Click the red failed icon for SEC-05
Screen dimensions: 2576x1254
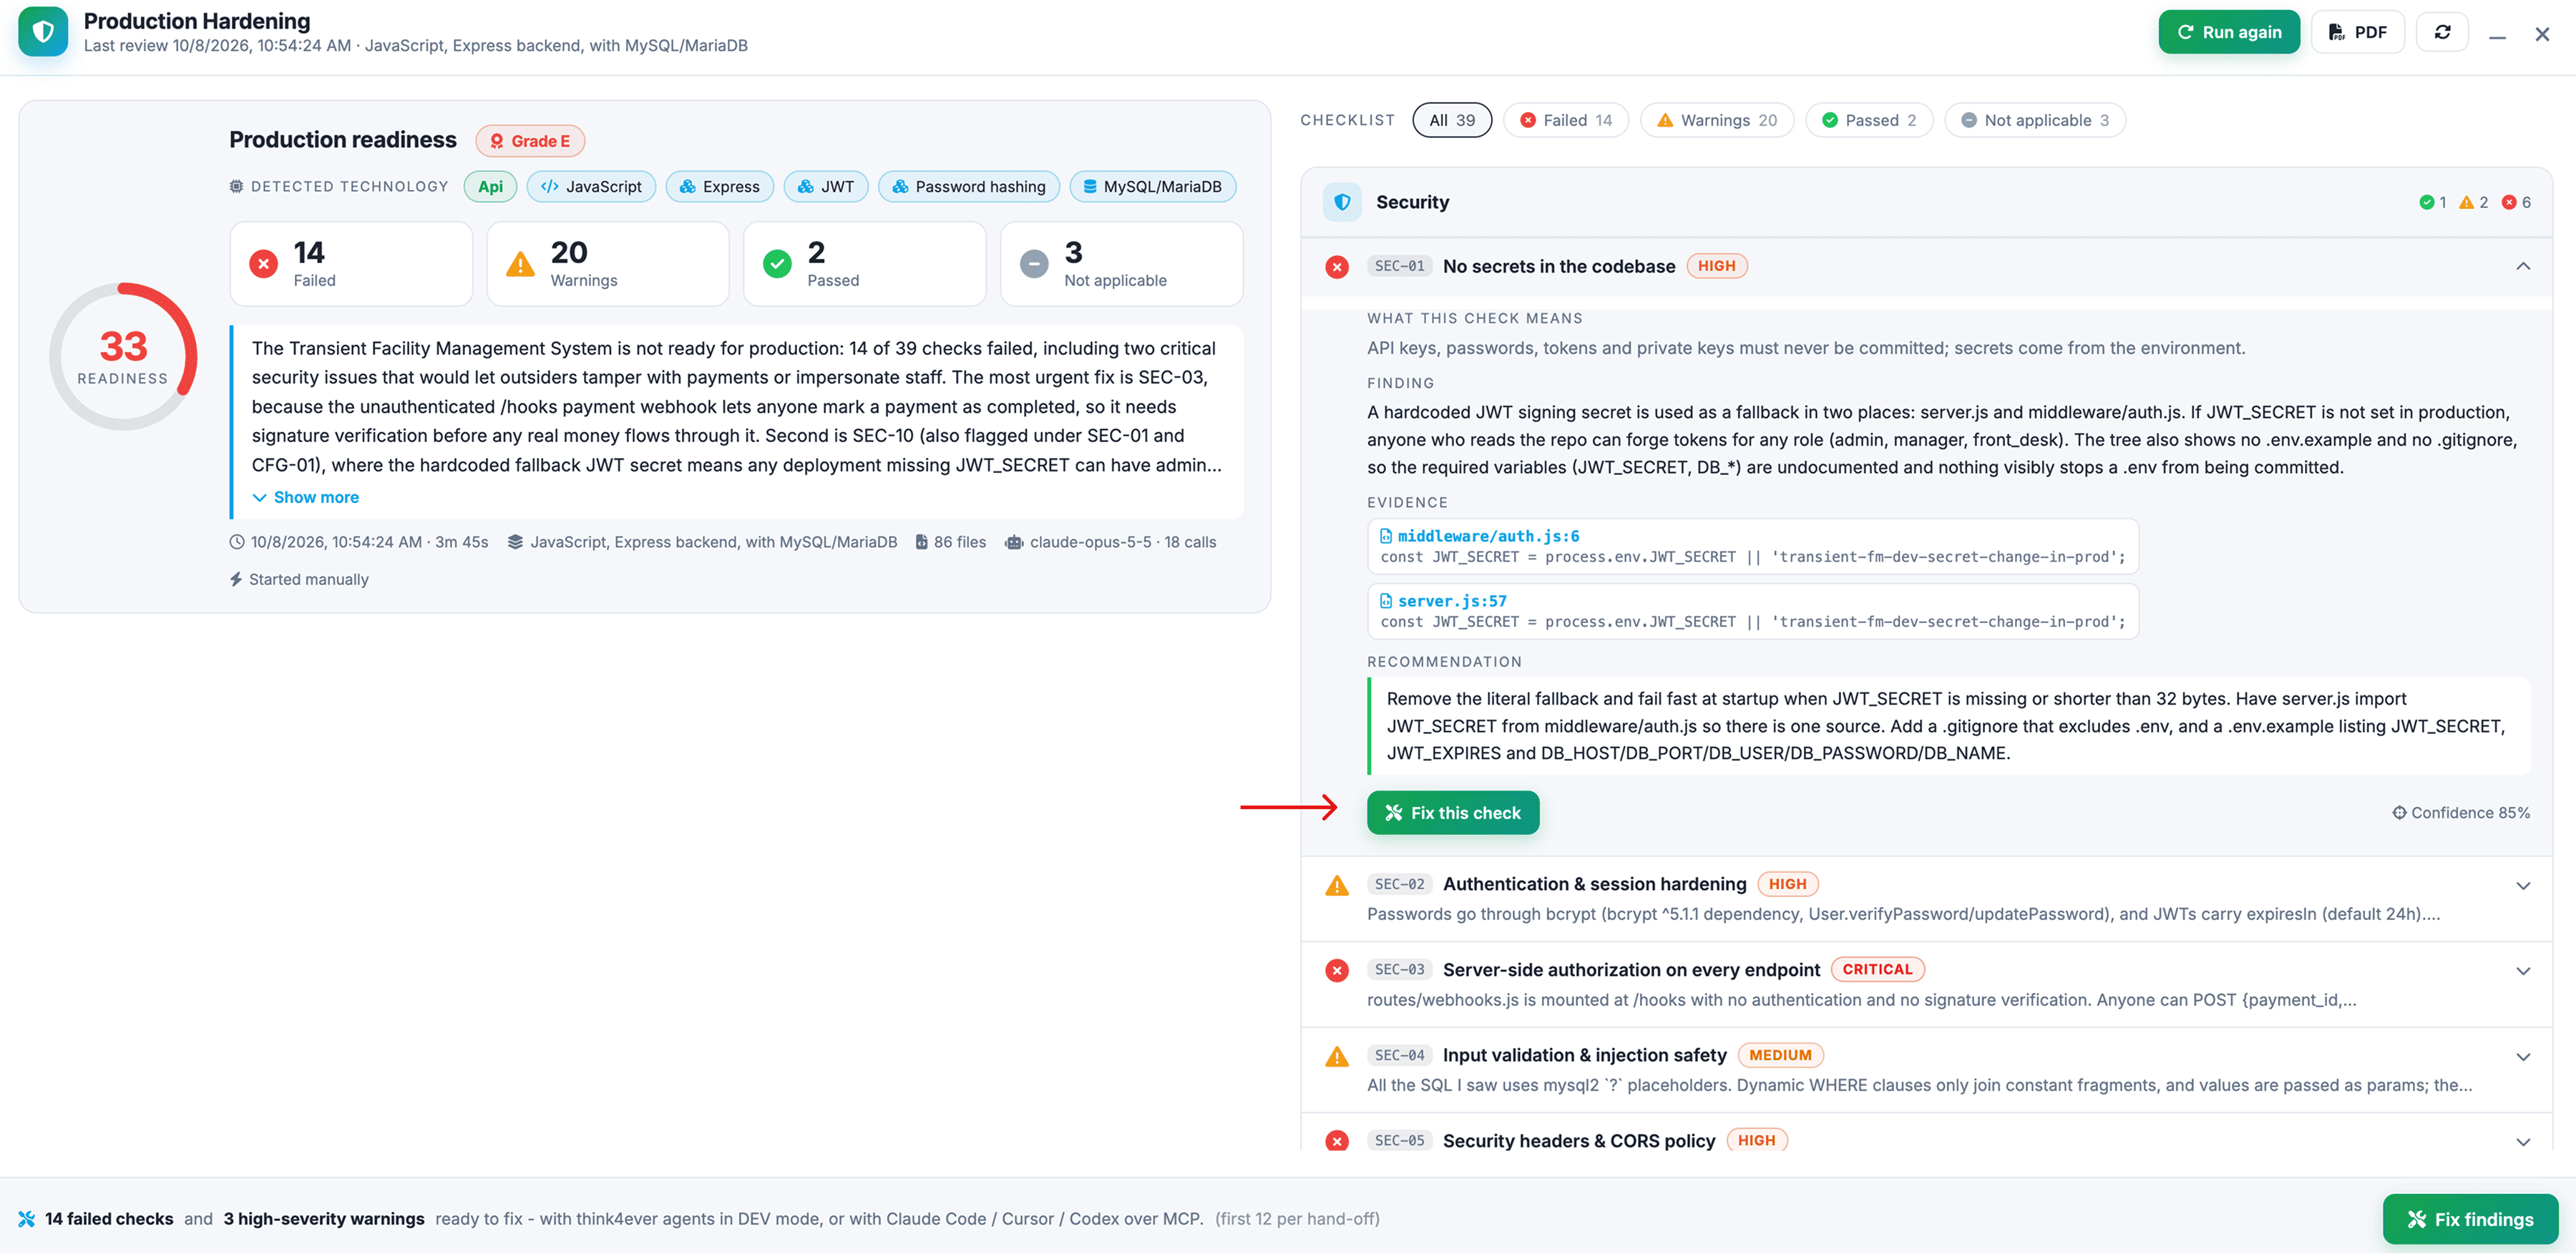(x=1337, y=1141)
